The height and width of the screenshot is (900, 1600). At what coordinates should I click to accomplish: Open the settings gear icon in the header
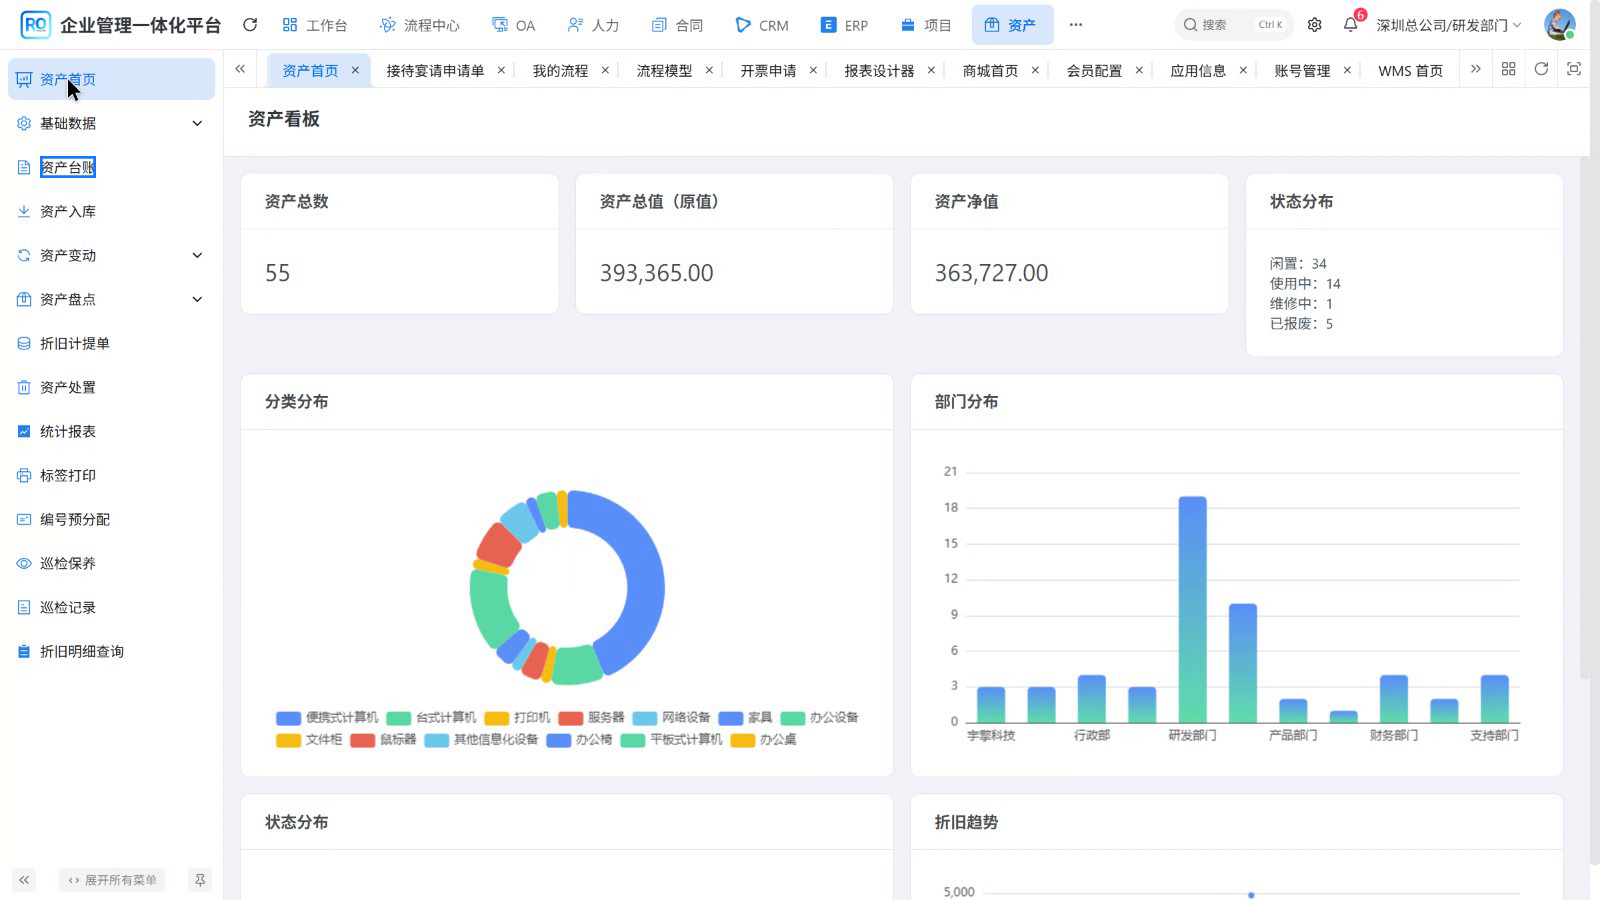coord(1315,25)
